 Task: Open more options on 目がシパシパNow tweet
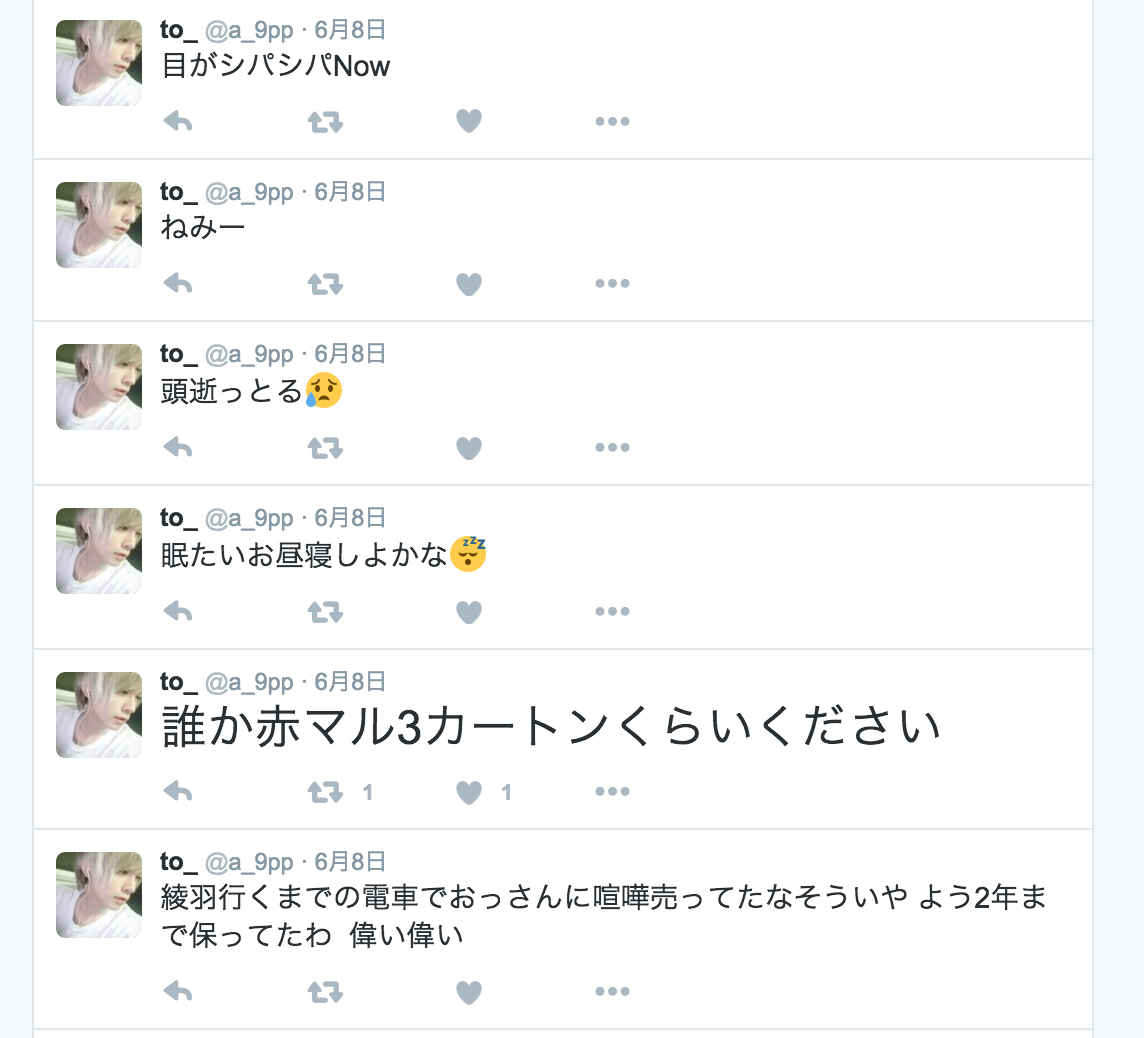612,121
